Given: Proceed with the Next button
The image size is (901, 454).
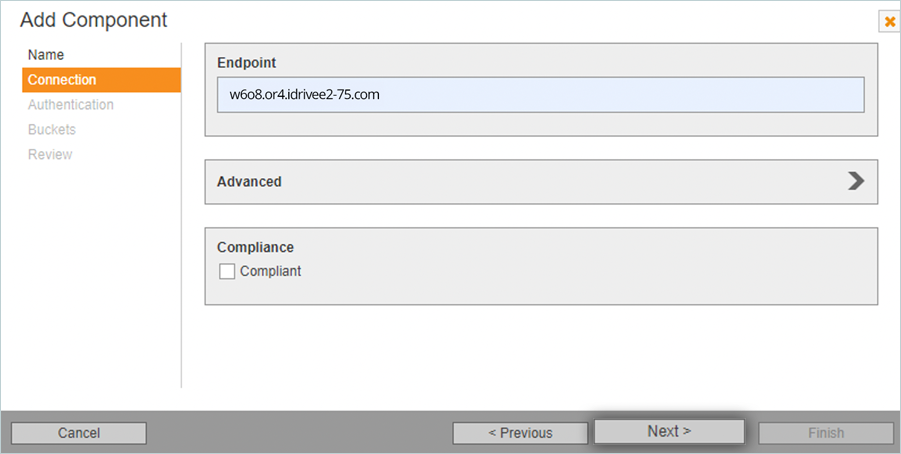Looking at the screenshot, I should 669,432.
